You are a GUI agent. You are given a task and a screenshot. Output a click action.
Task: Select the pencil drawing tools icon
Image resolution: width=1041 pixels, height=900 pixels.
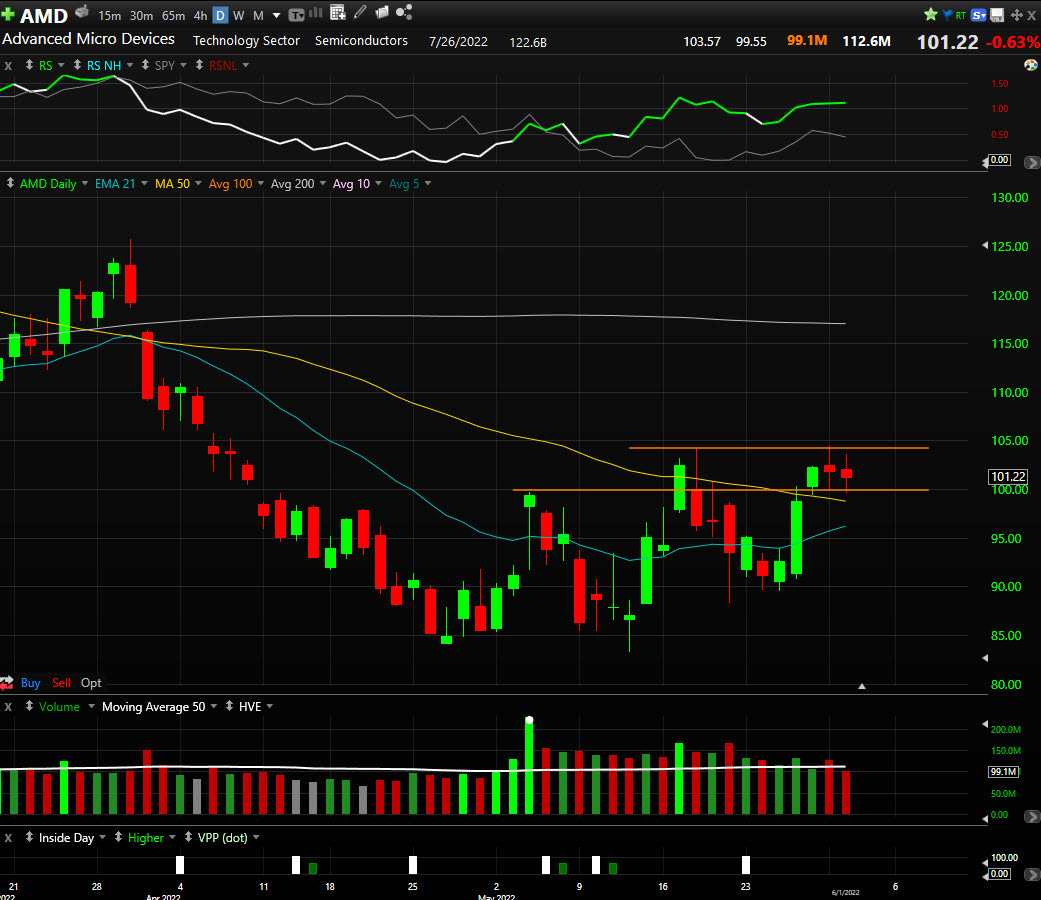click(x=360, y=12)
